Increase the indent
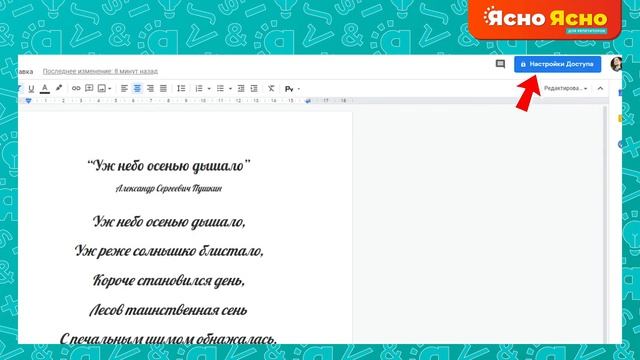This screenshot has width=640, height=360. 254,88
